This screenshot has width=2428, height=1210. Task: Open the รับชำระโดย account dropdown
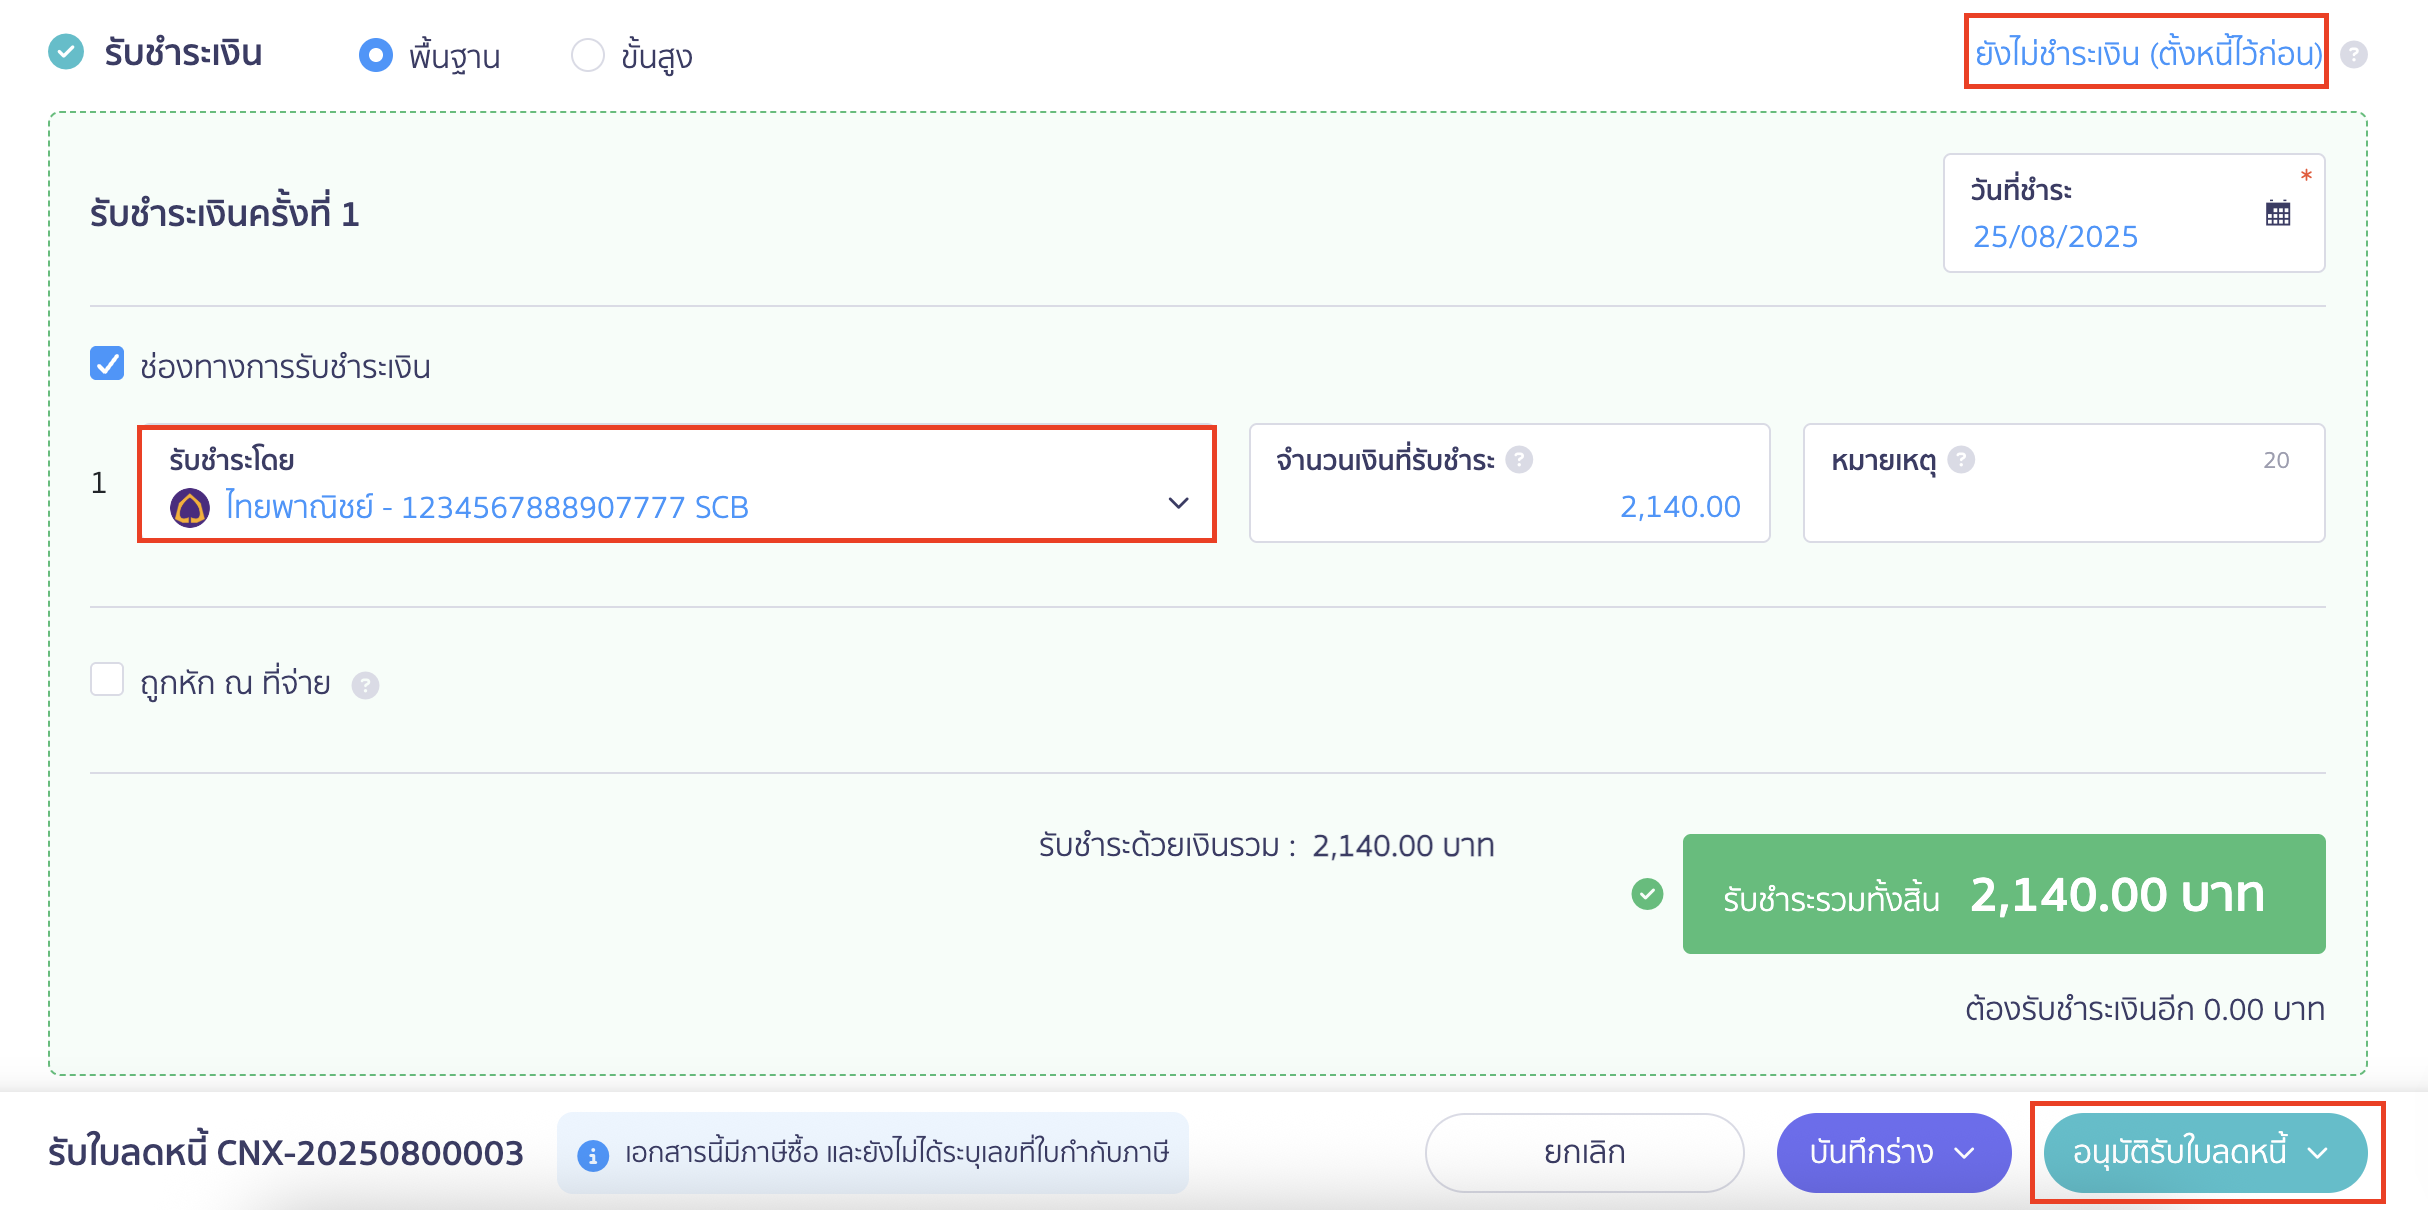coord(677,484)
